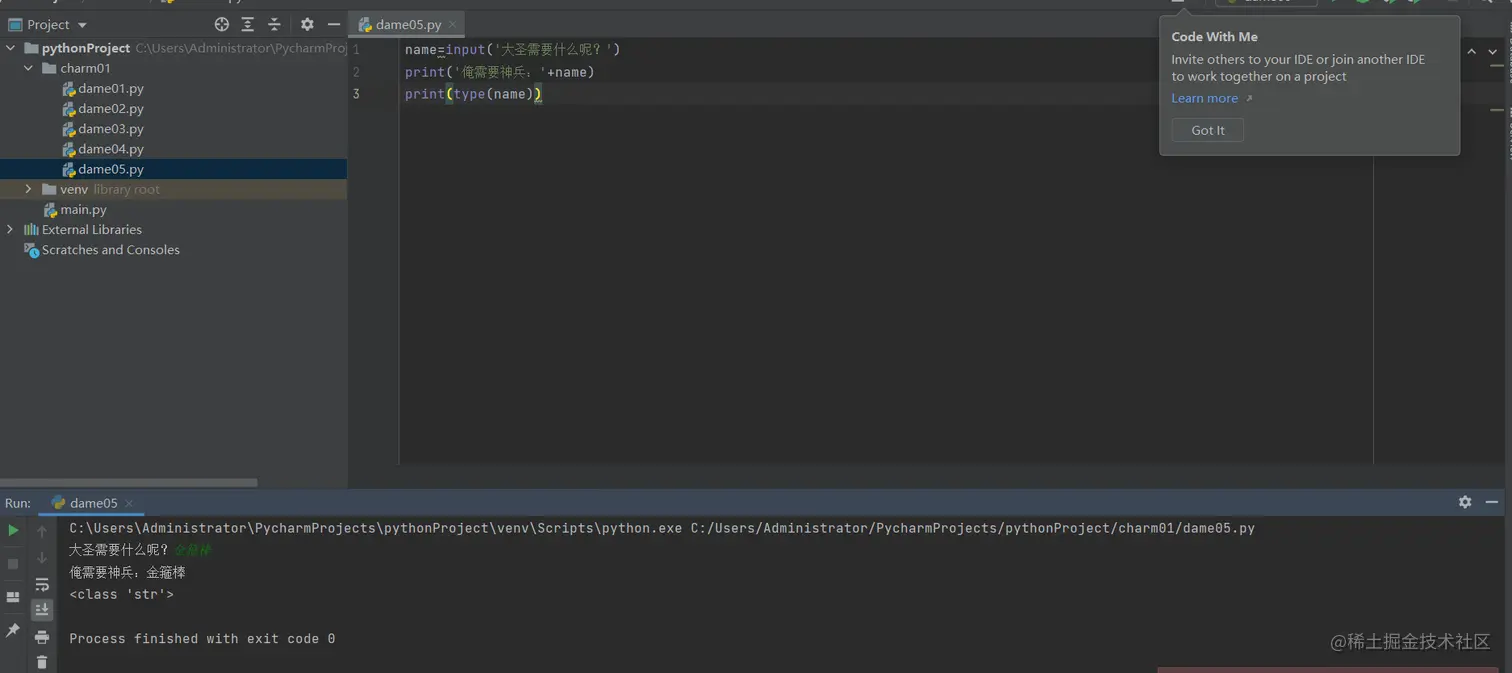Image resolution: width=1512 pixels, height=673 pixels.
Task: Jump to next highlighted error arrow
Action: click(1493, 51)
